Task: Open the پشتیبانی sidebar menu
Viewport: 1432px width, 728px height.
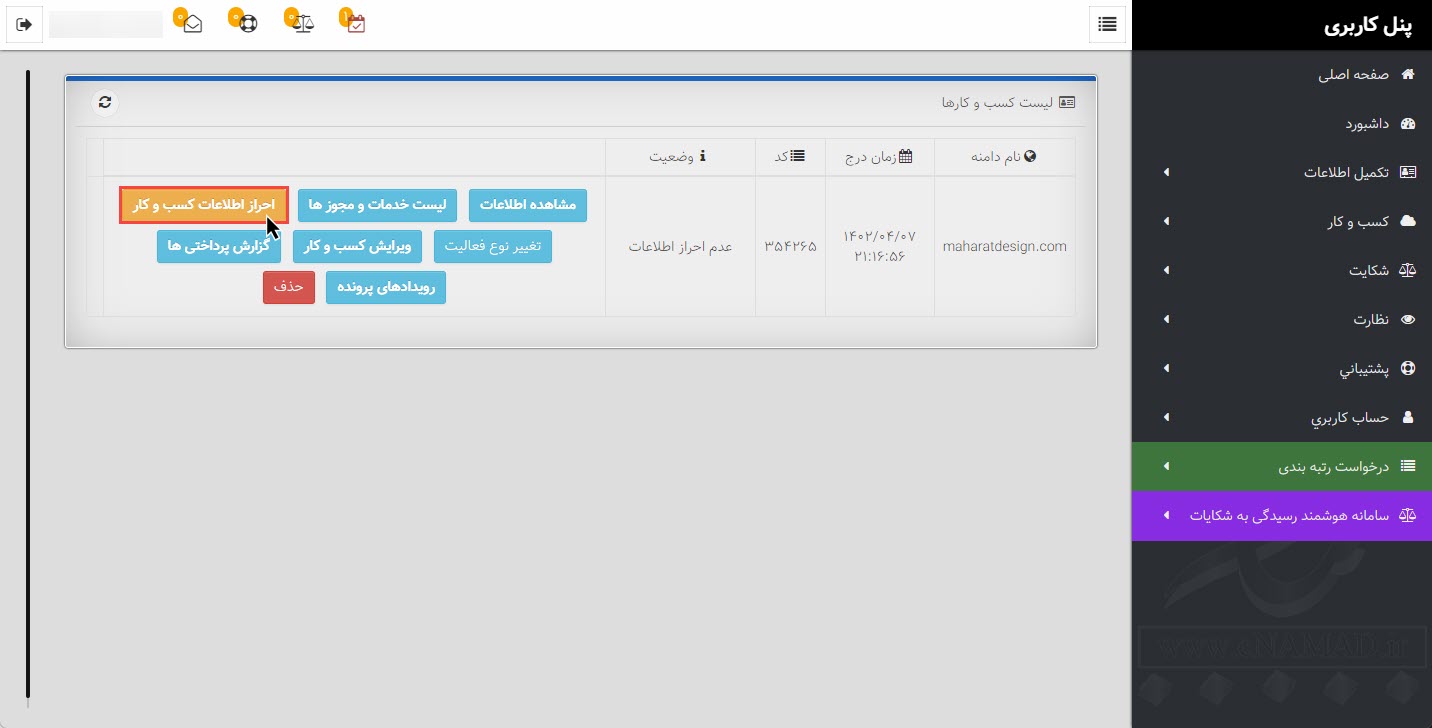Action: (x=1282, y=368)
